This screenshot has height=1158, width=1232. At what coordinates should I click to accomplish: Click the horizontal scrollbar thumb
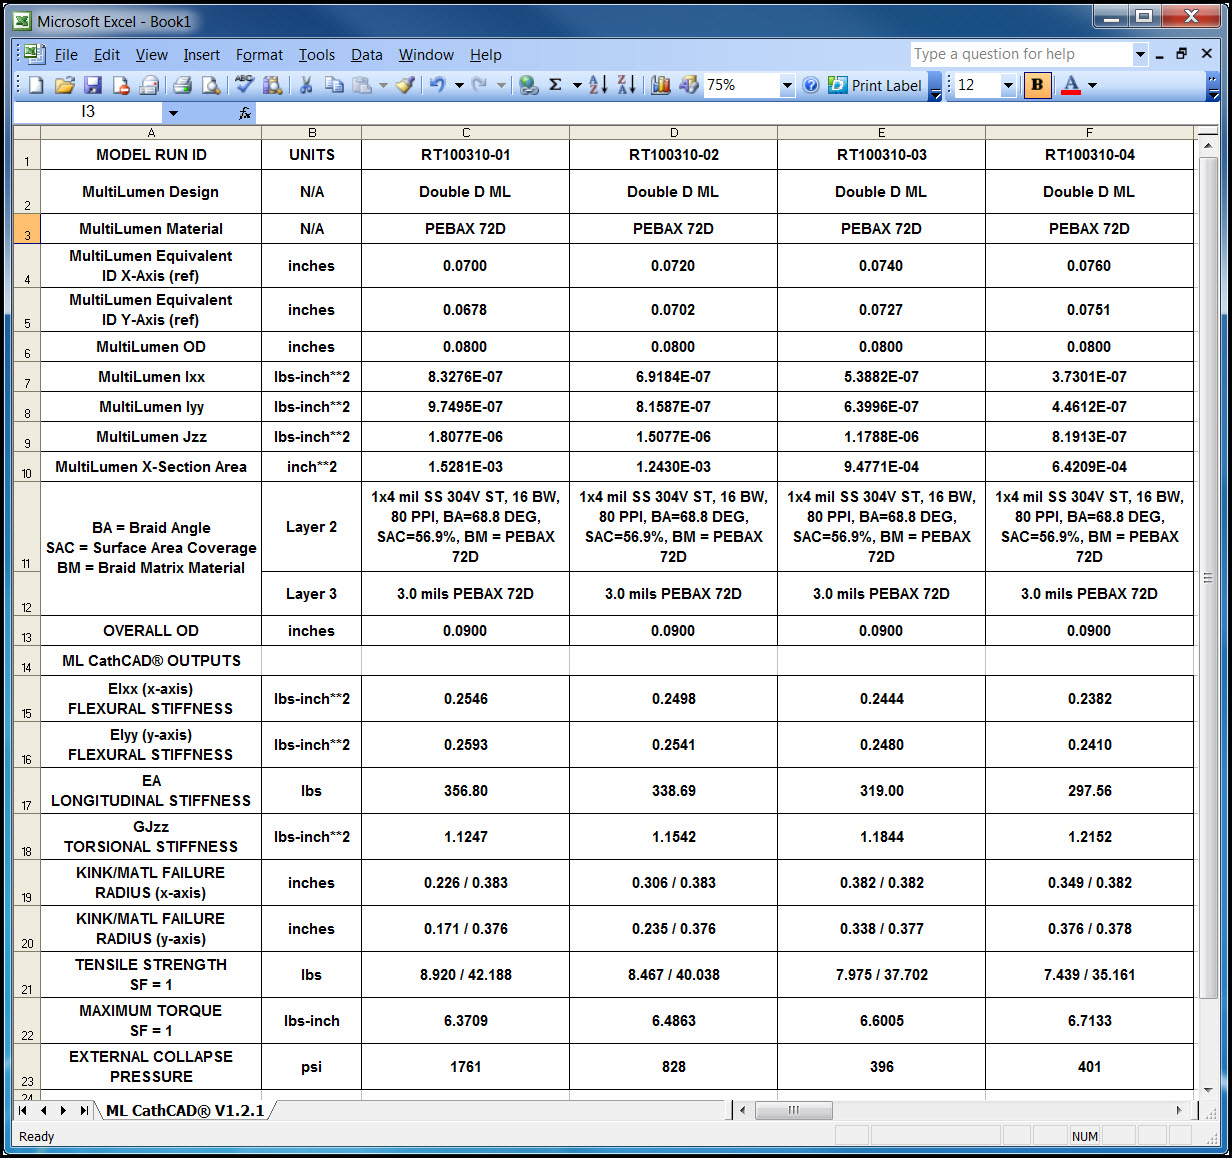[793, 1110]
